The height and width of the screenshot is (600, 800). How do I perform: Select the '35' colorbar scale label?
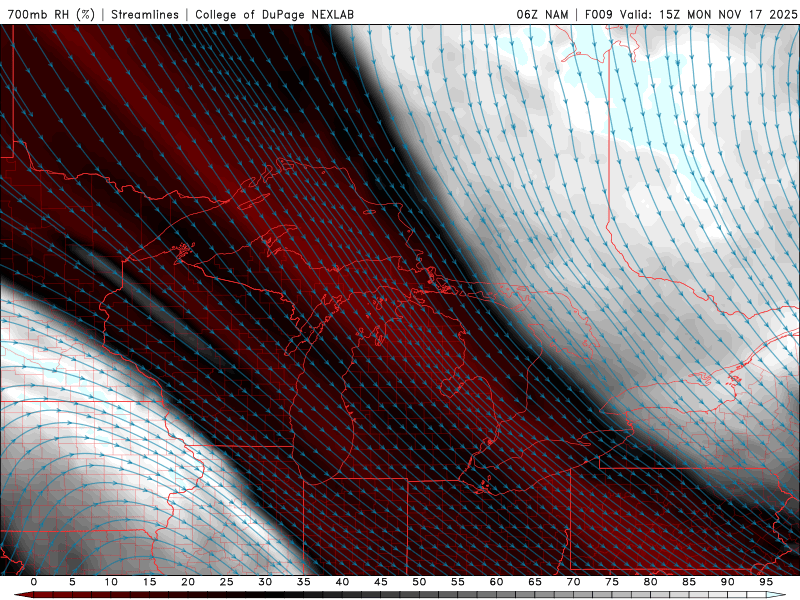point(304,582)
